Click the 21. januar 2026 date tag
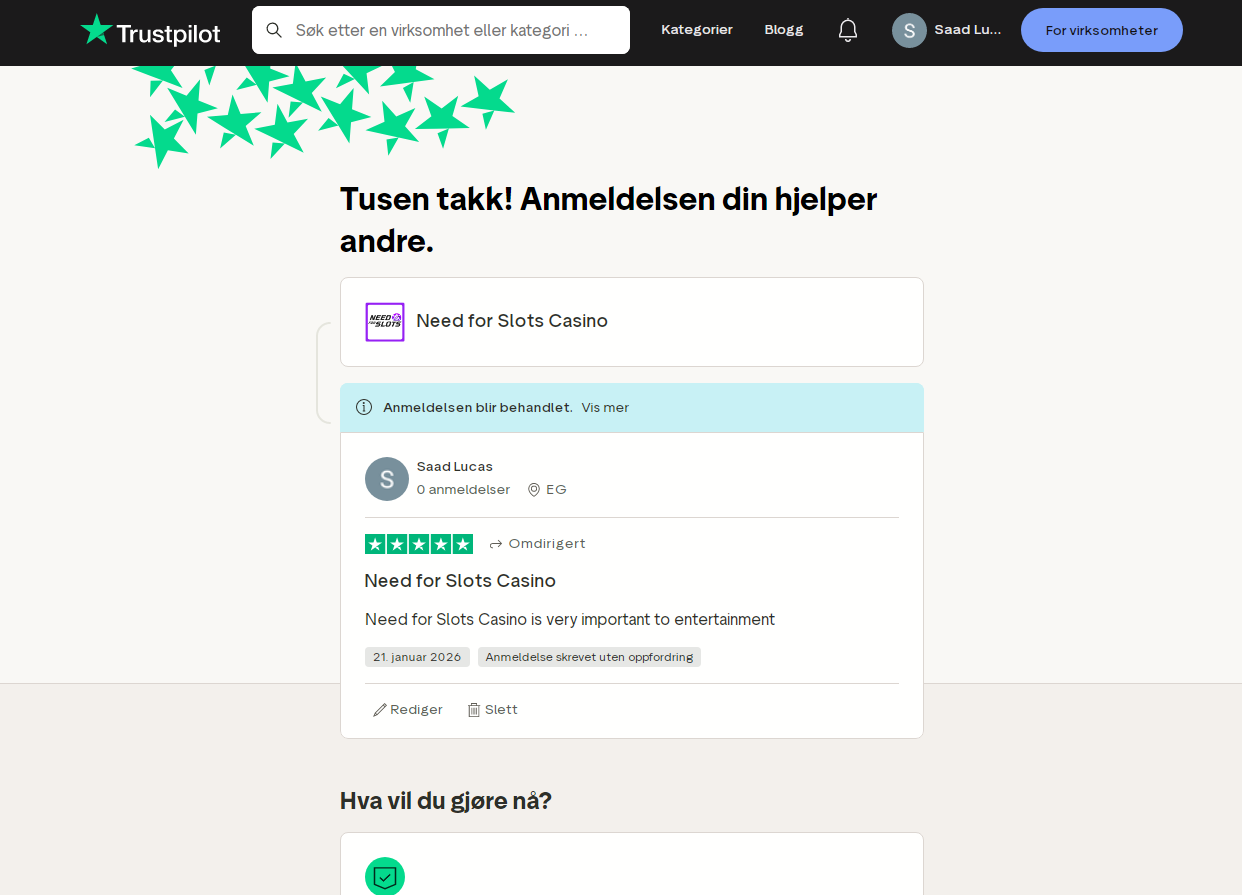This screenshot has height=895, width=1242. click(x=417, y=657)
